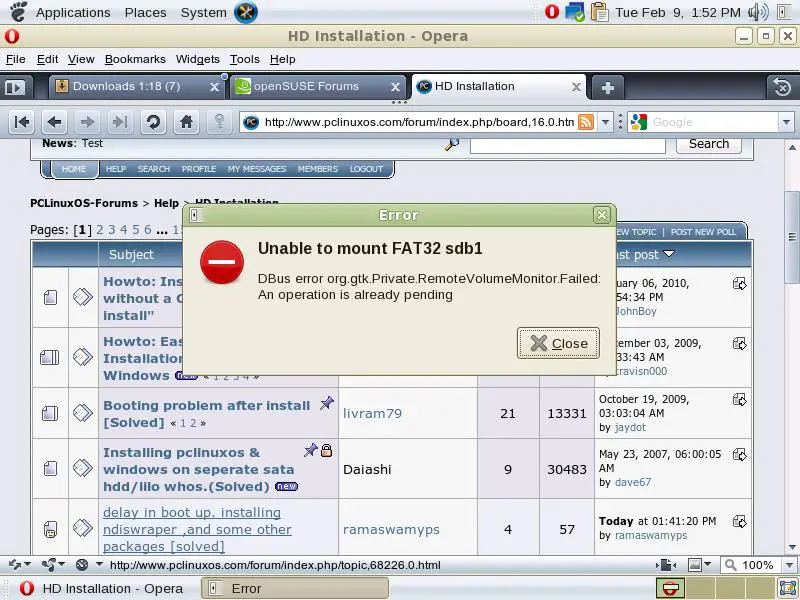Switch to the Downloads tab
The height and width of the screenshot is (600, 800).
[136, 86]
